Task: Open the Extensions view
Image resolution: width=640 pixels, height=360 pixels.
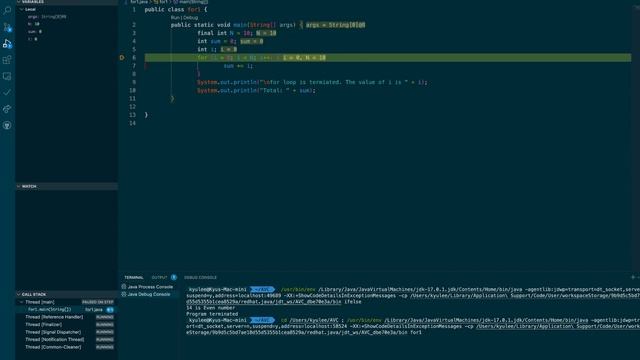Action: [x=7, y=60]
